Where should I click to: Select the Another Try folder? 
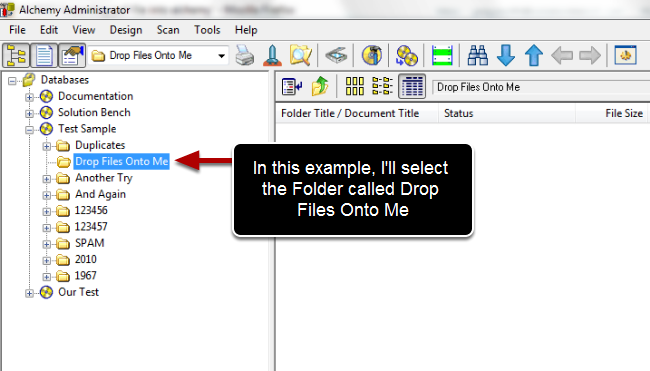pos(104,178)
